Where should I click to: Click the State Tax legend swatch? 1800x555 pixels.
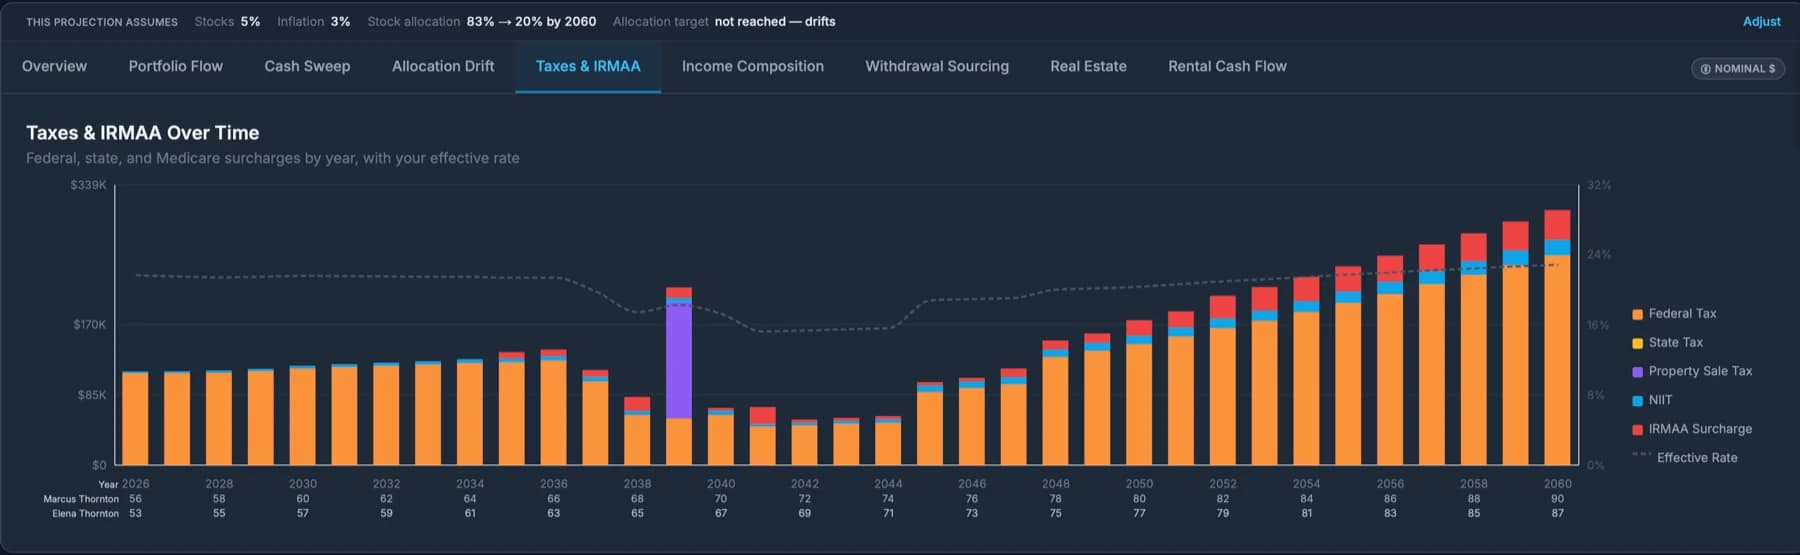(1637, 343)
